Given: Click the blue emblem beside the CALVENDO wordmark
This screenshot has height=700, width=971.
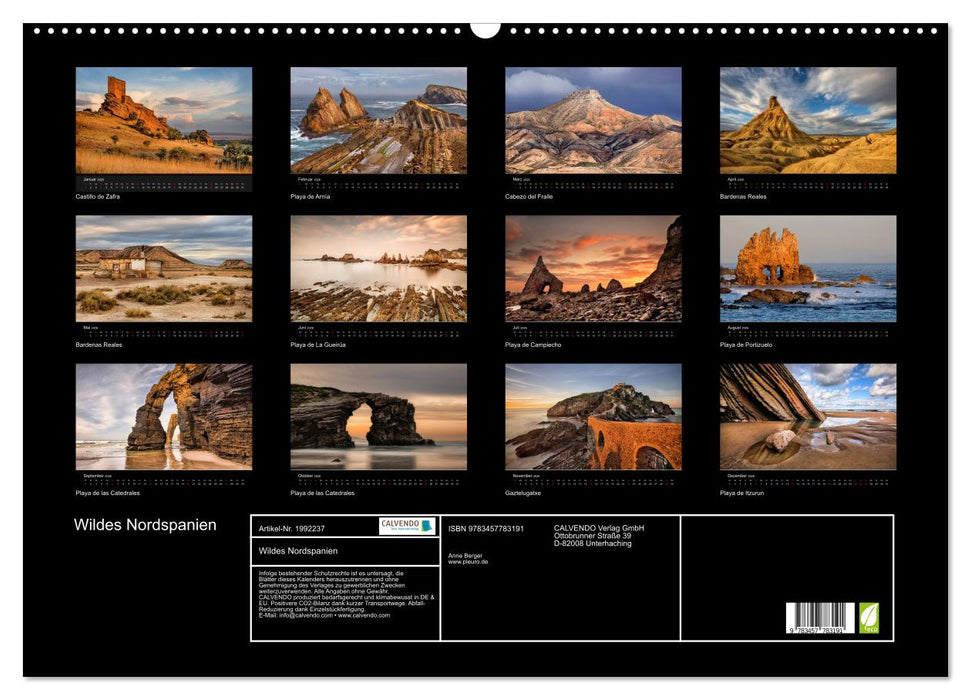Looking at the screenshot, I should (425, 527).
